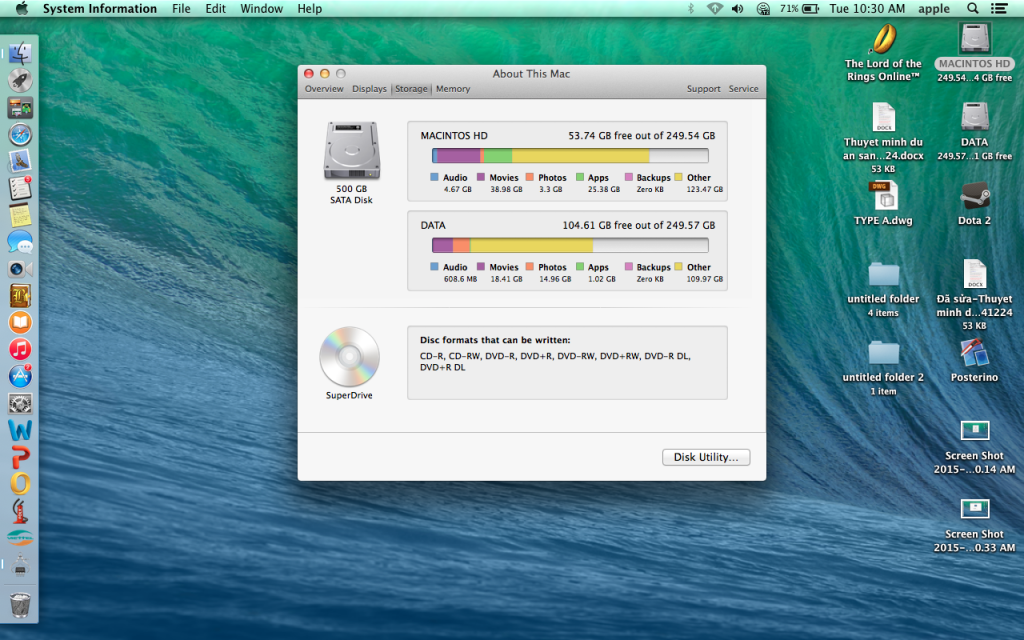Open the File menu
Viewport: 1024px width, 640px height.
coord(181,8)
